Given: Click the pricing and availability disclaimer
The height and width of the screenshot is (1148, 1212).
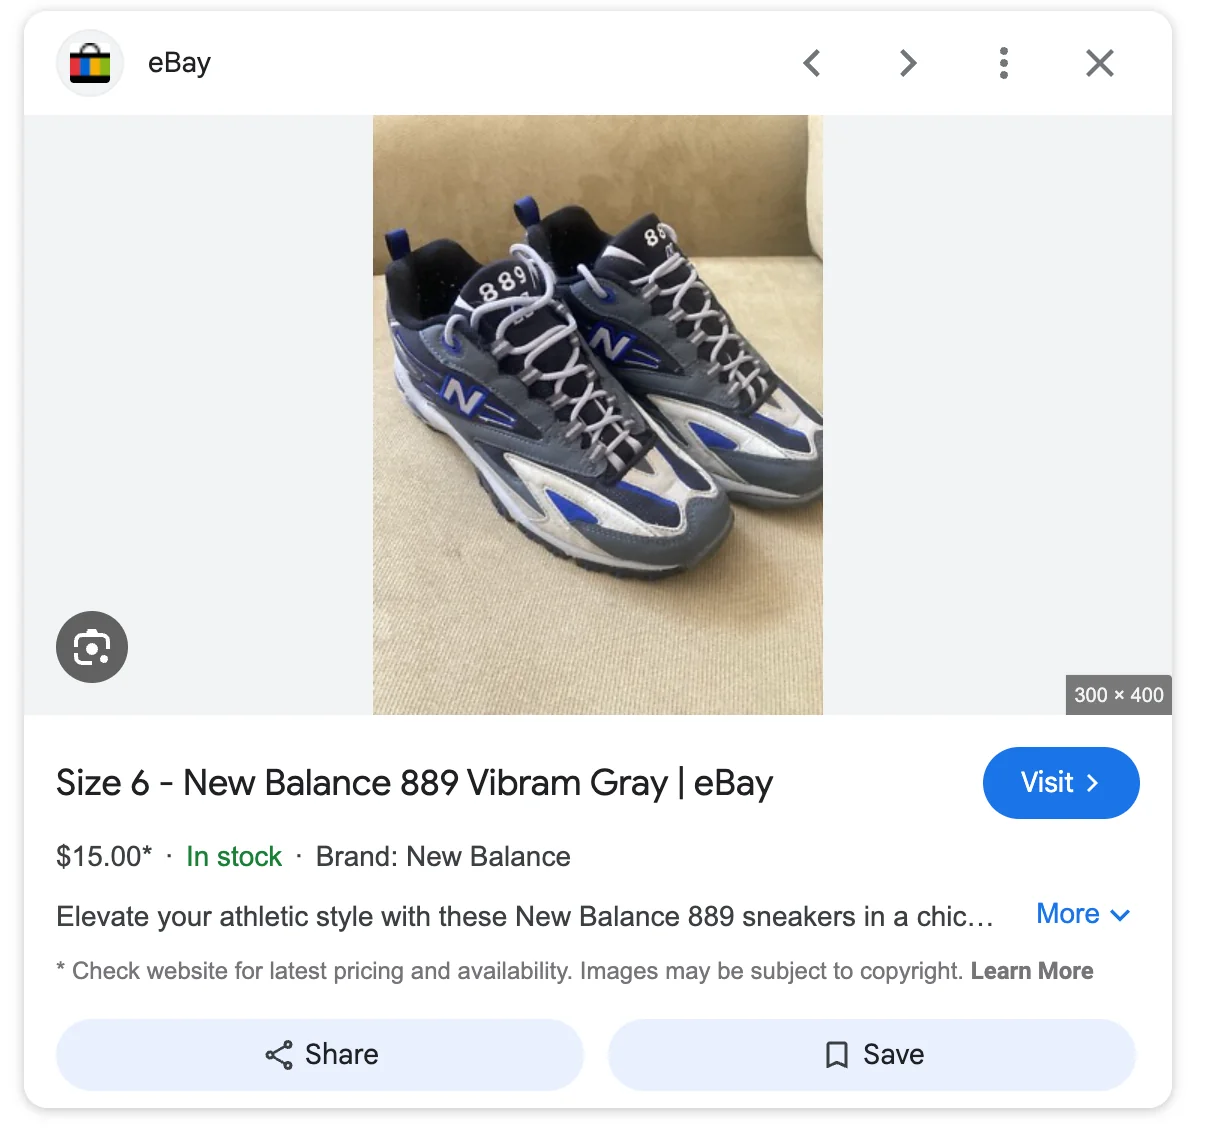Looking at the screenshot, I should [x=510, y=971].
